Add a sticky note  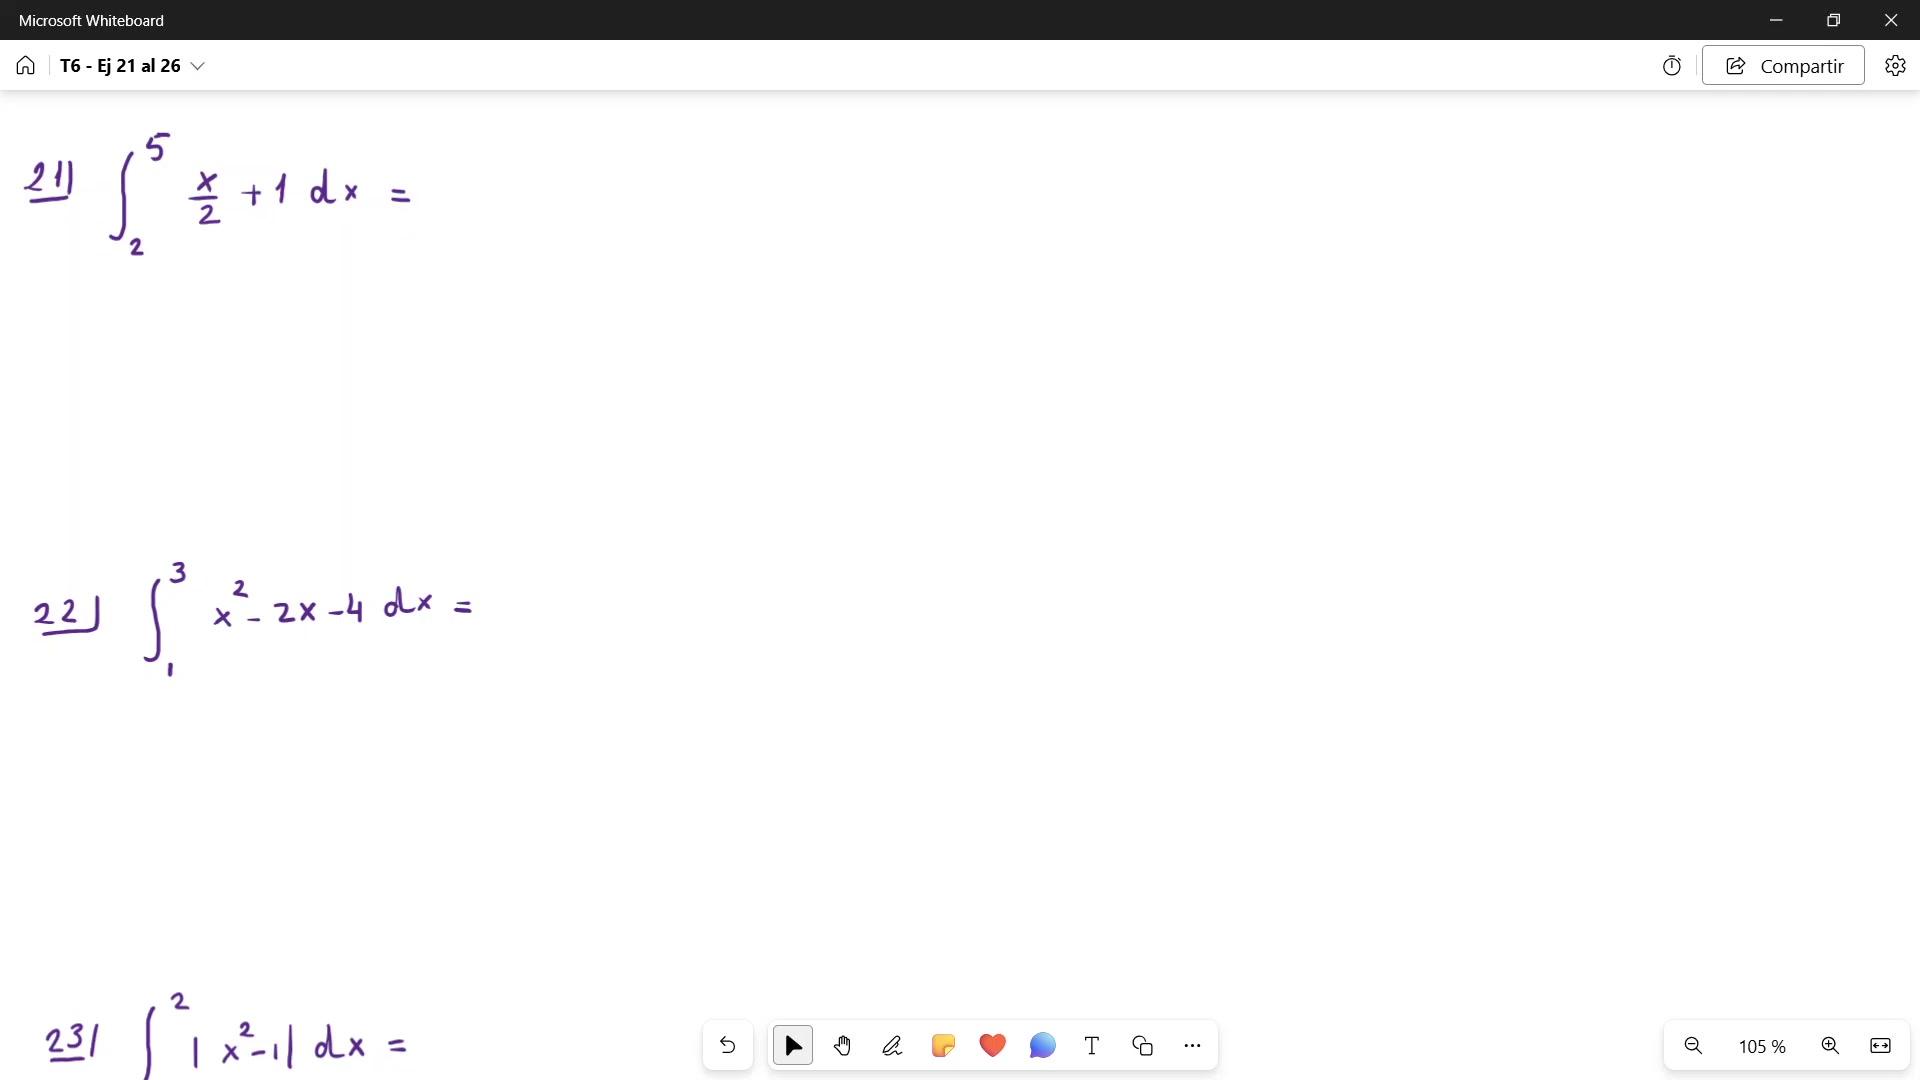pyautogui.click(x=942, y=1046)
